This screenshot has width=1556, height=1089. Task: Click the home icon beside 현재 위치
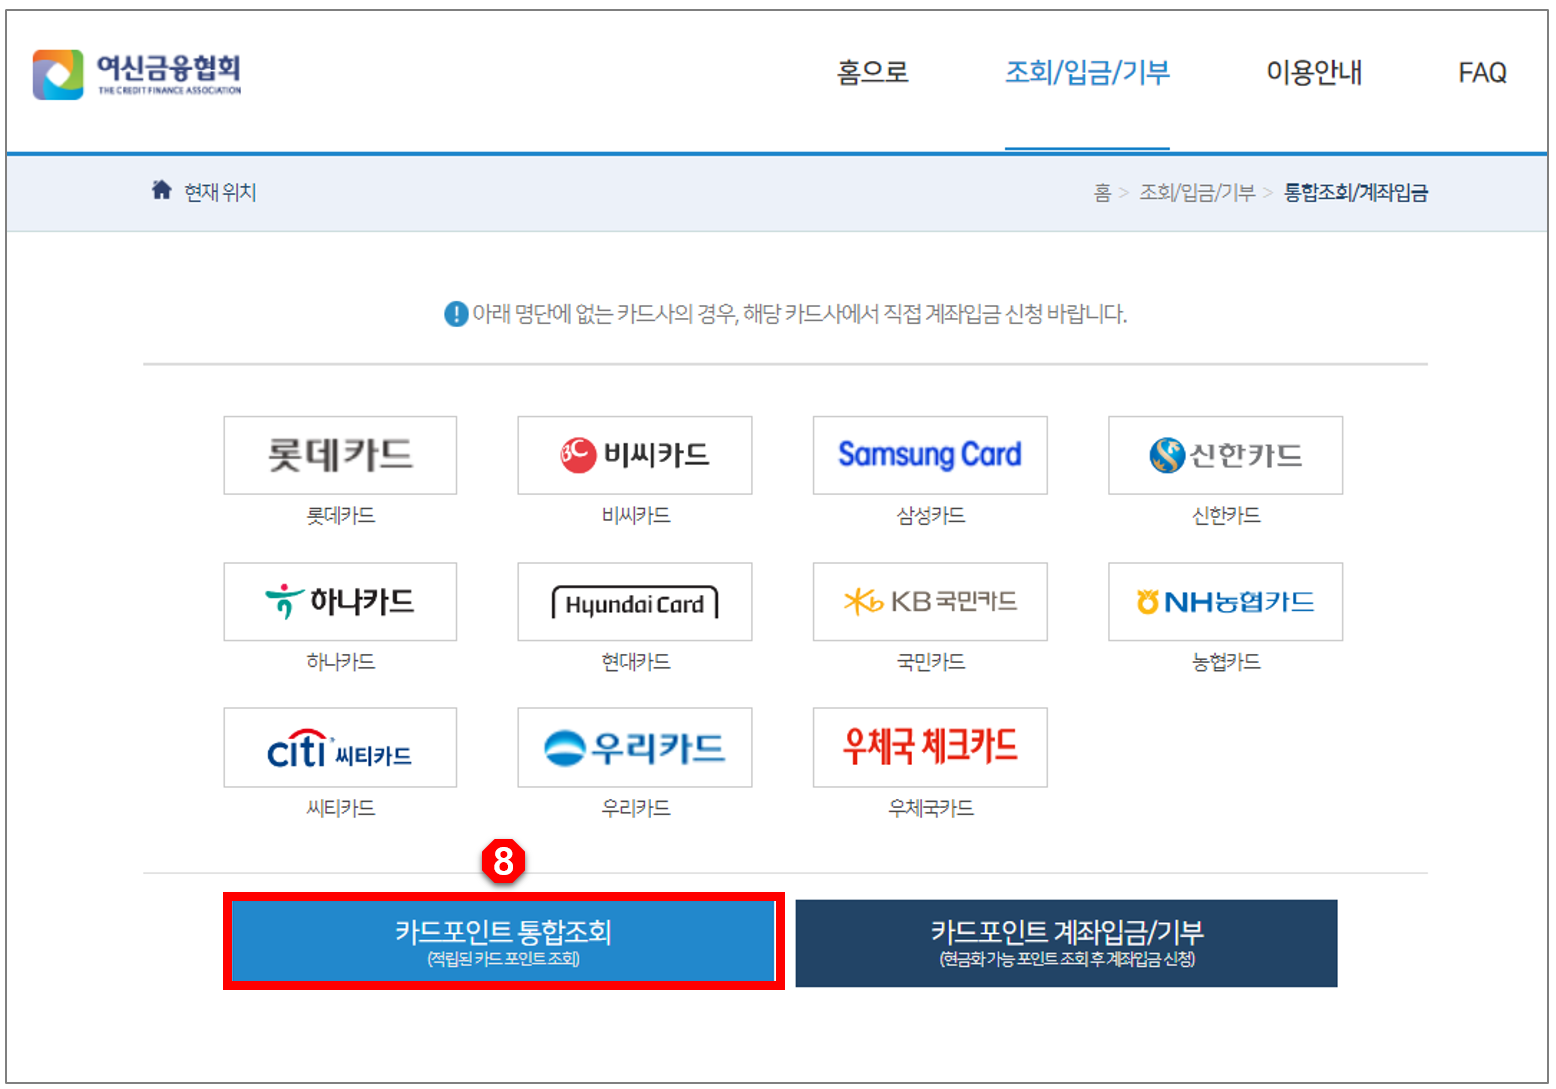point(161,190)
